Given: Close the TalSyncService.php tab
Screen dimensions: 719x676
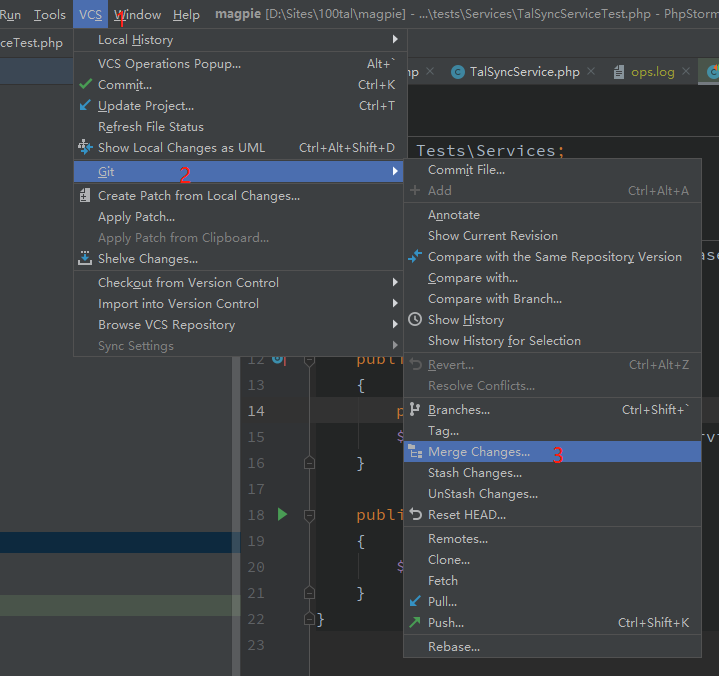Looking at the screenshot, I should tap(591, 72).
